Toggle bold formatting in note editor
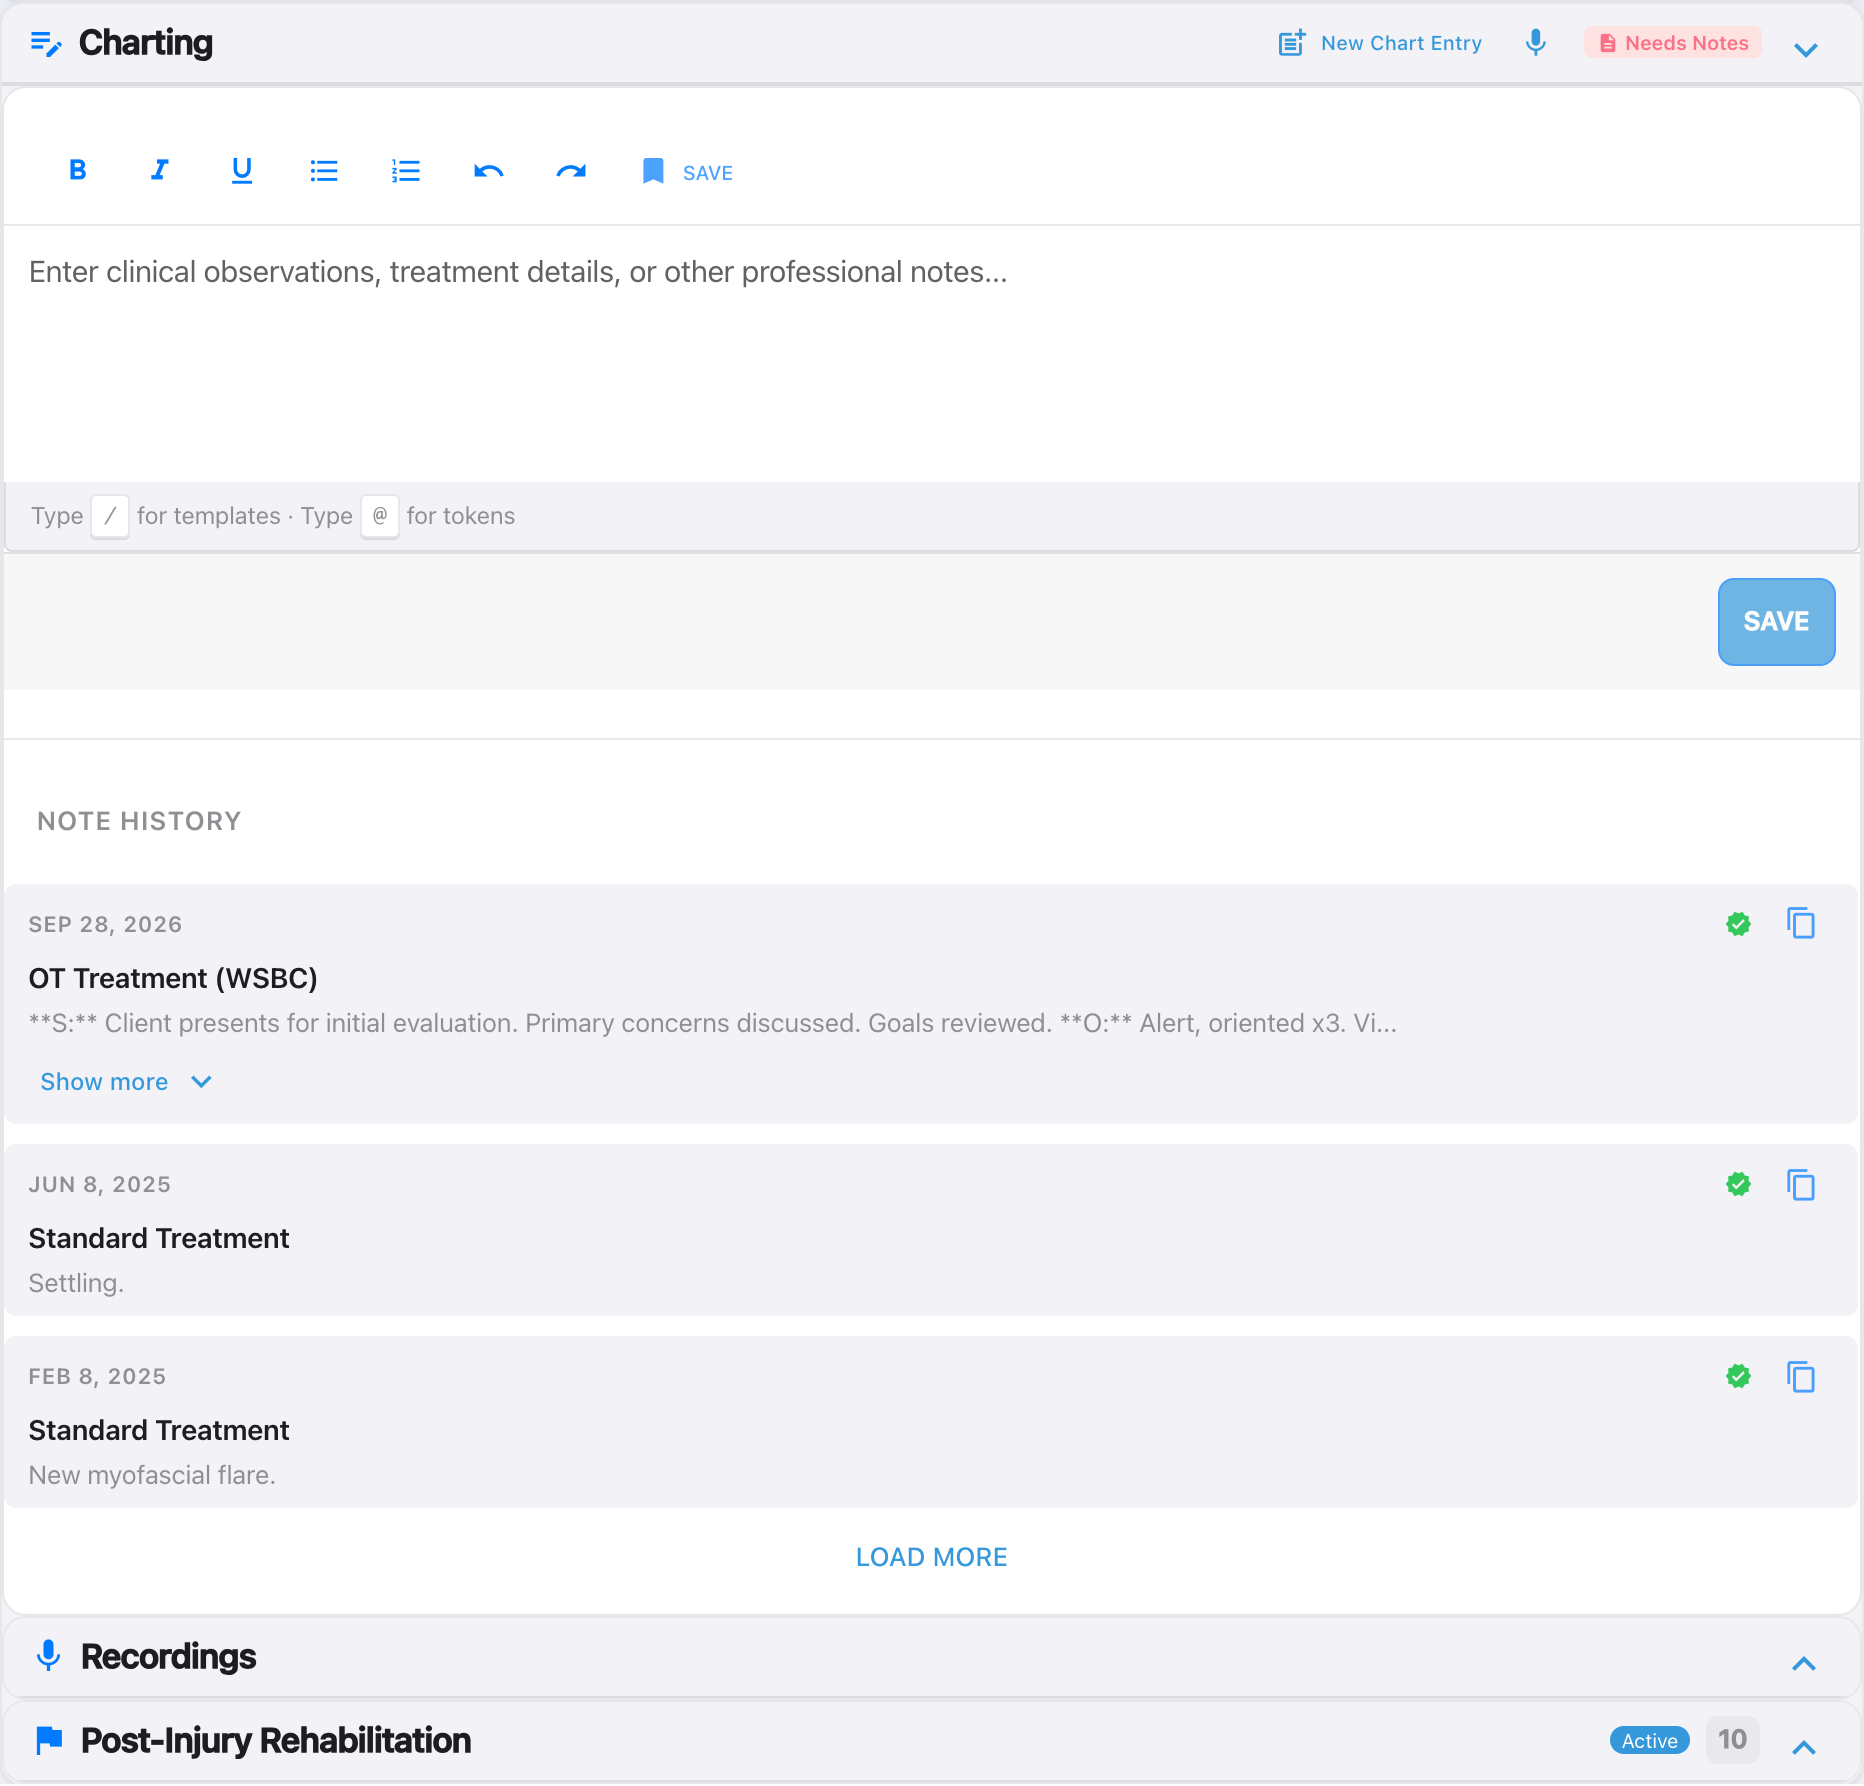 coord(77,171)
